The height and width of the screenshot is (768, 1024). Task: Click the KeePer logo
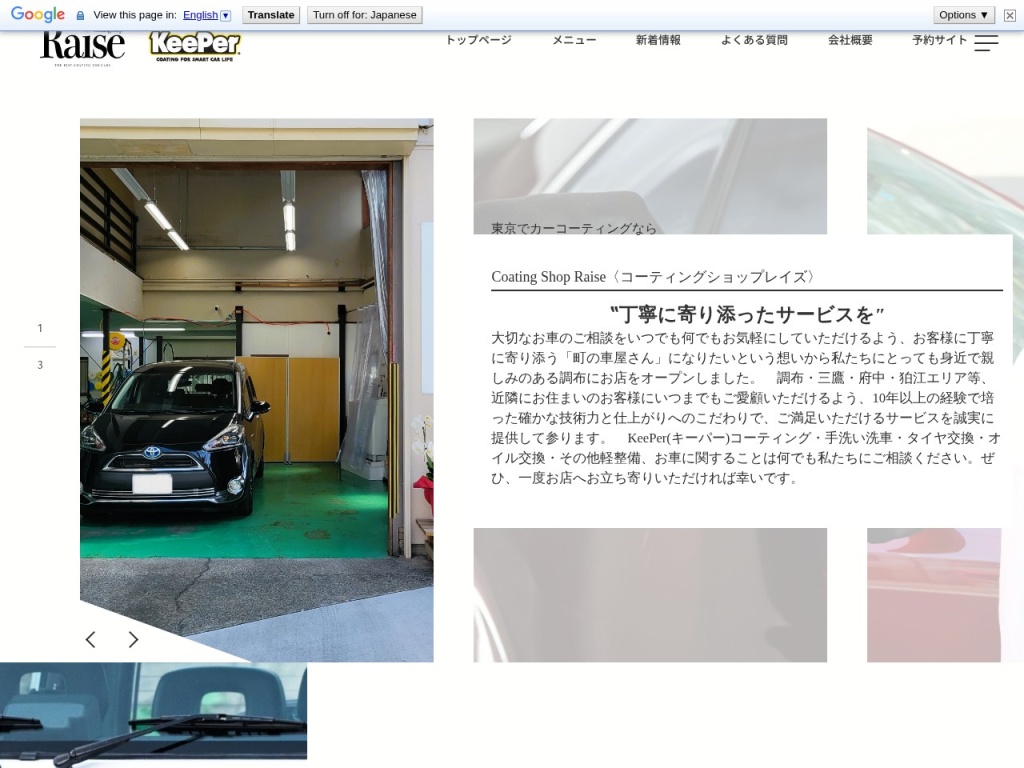point(195,47)
